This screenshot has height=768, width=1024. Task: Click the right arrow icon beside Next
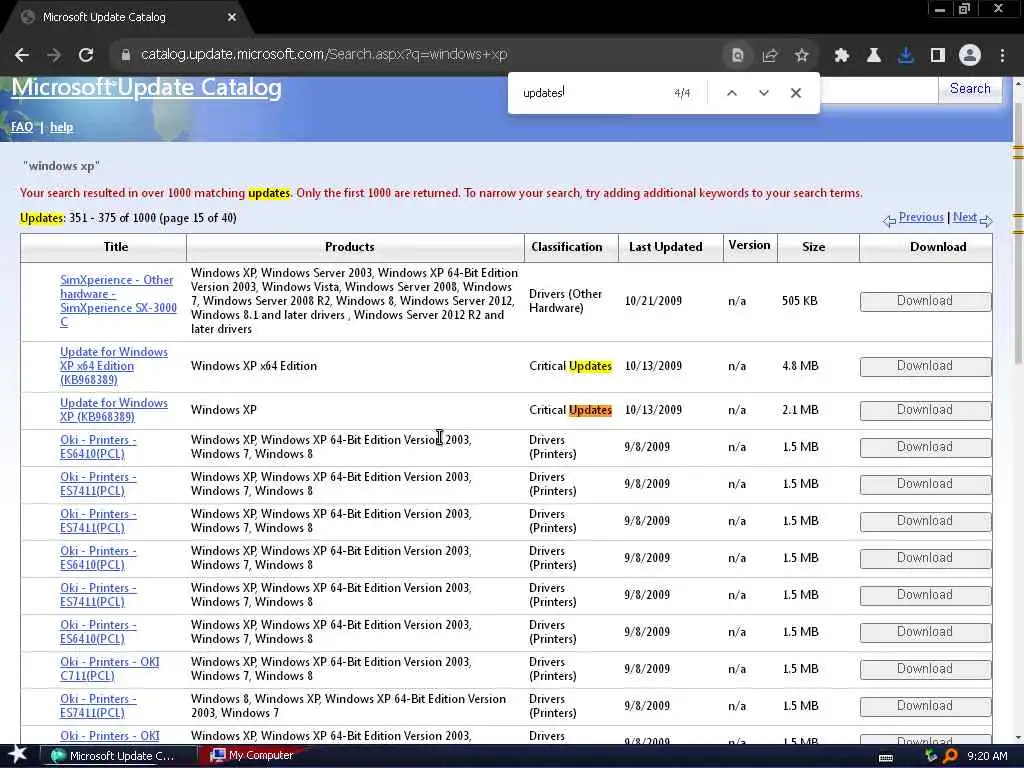[x=986, y=221]
